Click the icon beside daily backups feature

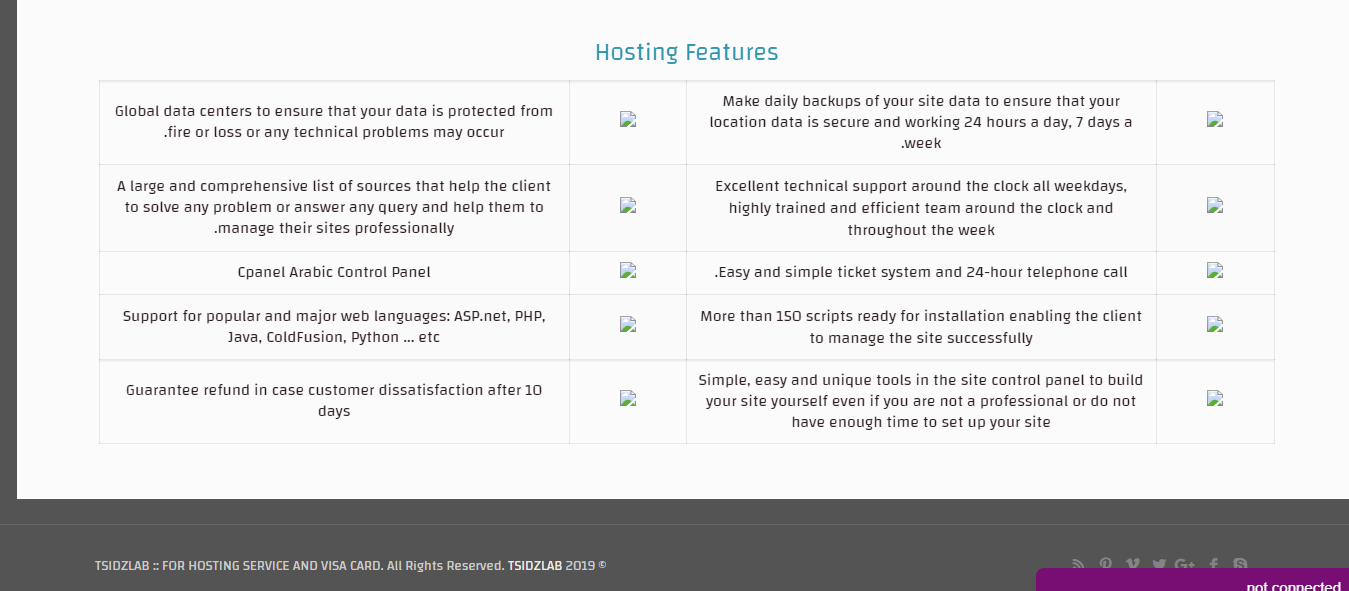pos(1215,119)
